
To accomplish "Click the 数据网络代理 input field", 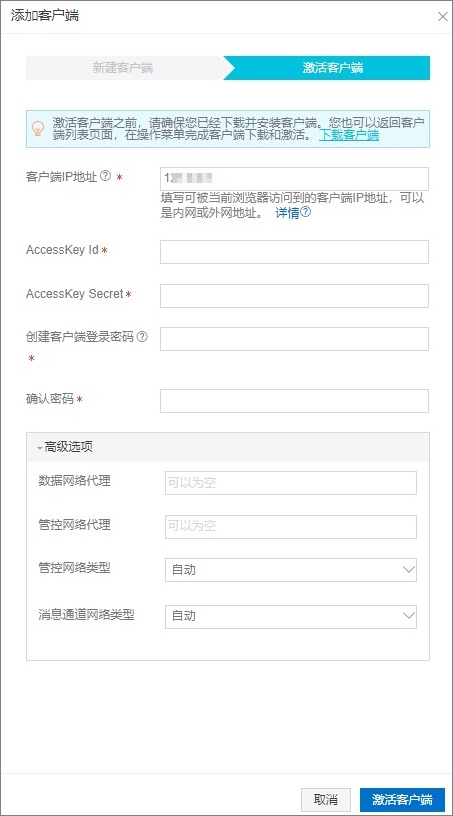I will pos(291,483).
